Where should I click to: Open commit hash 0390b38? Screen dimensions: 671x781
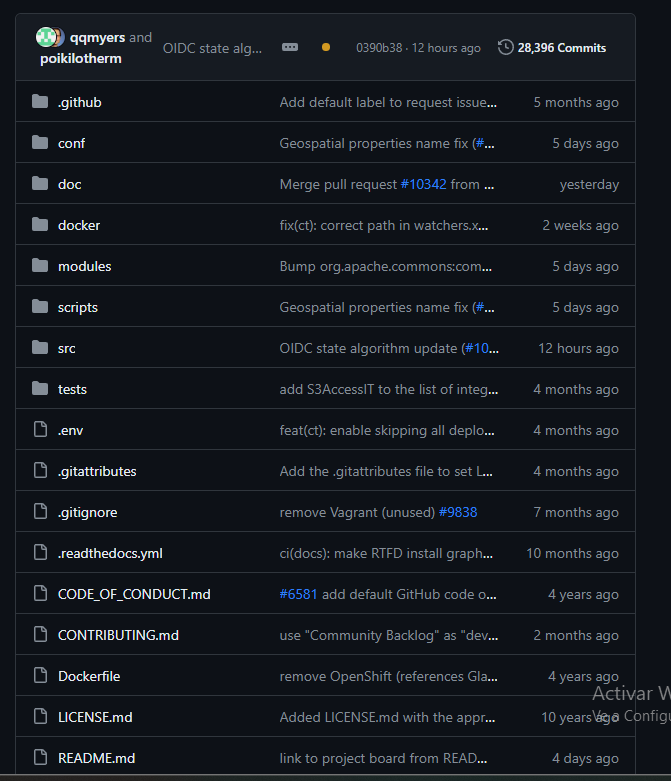[x=378, y=47]
